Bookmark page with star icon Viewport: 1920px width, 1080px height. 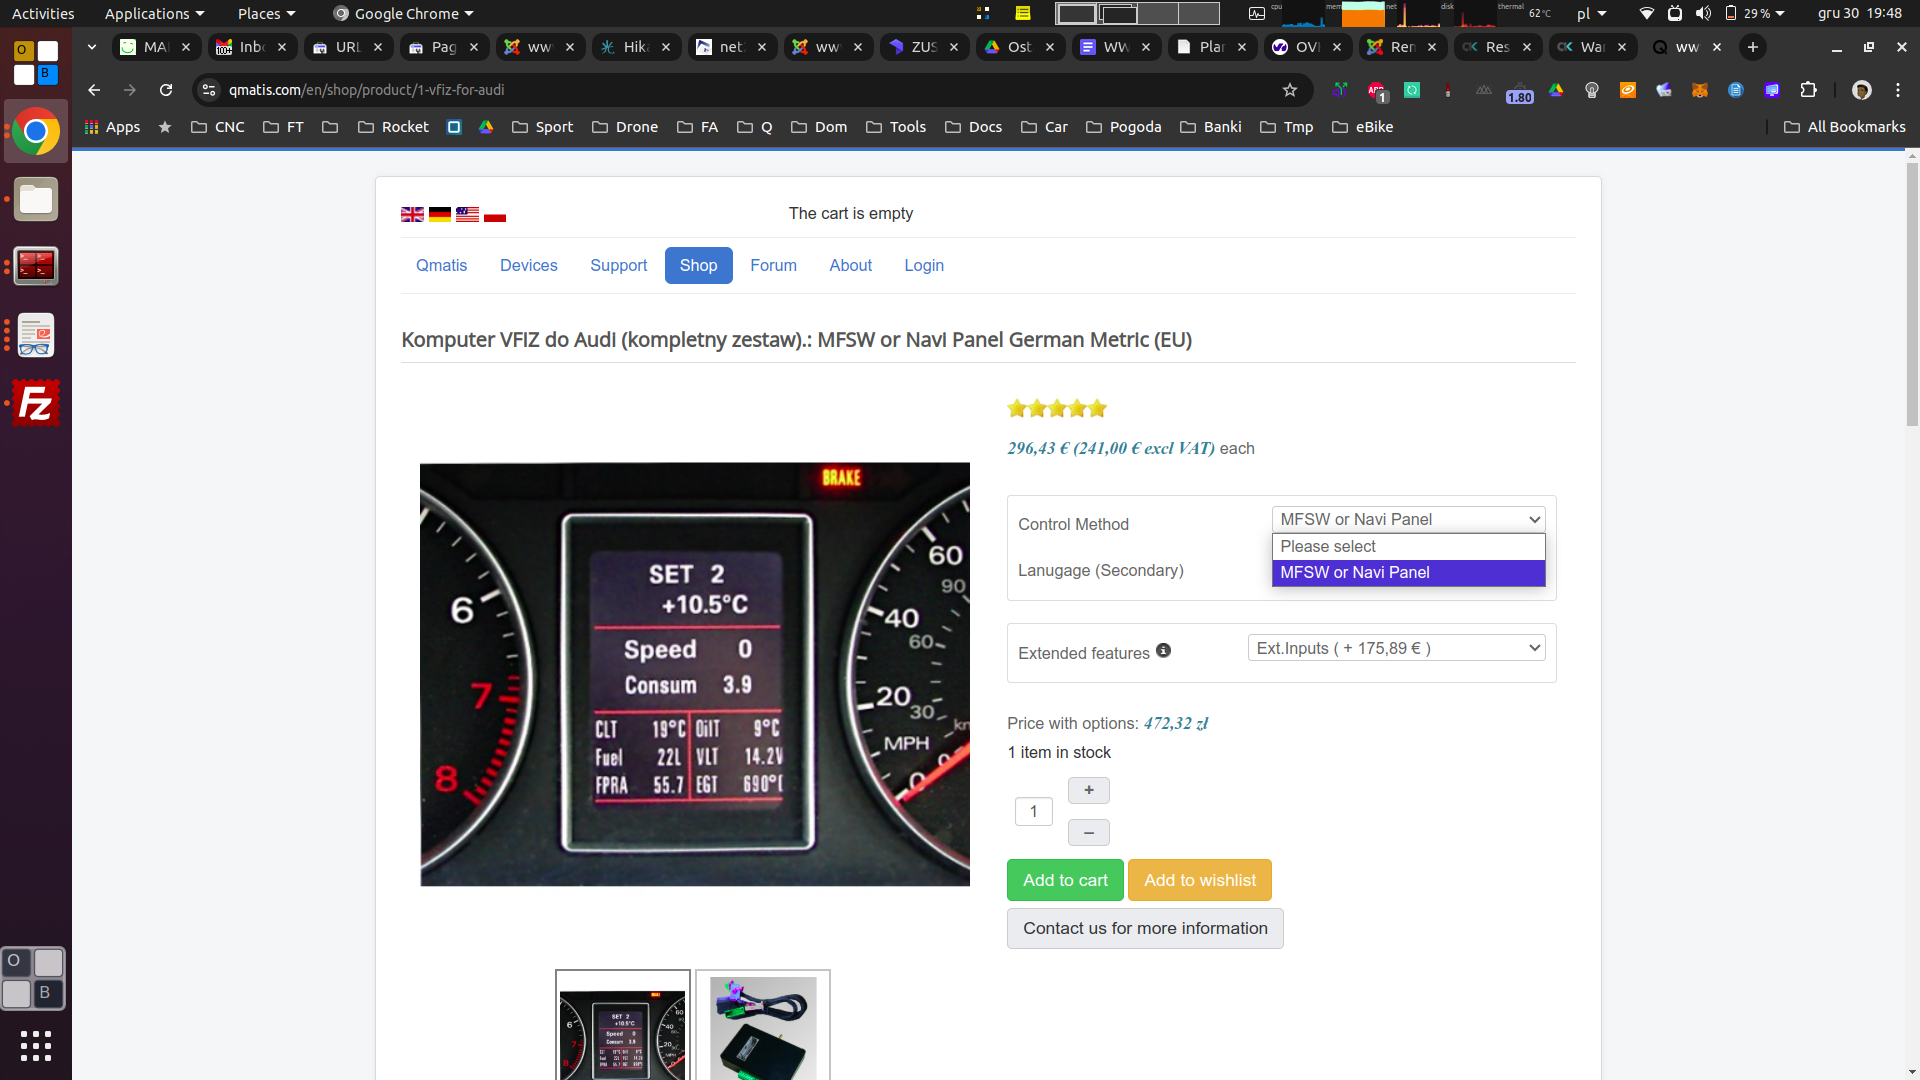tap(1290, 90)
